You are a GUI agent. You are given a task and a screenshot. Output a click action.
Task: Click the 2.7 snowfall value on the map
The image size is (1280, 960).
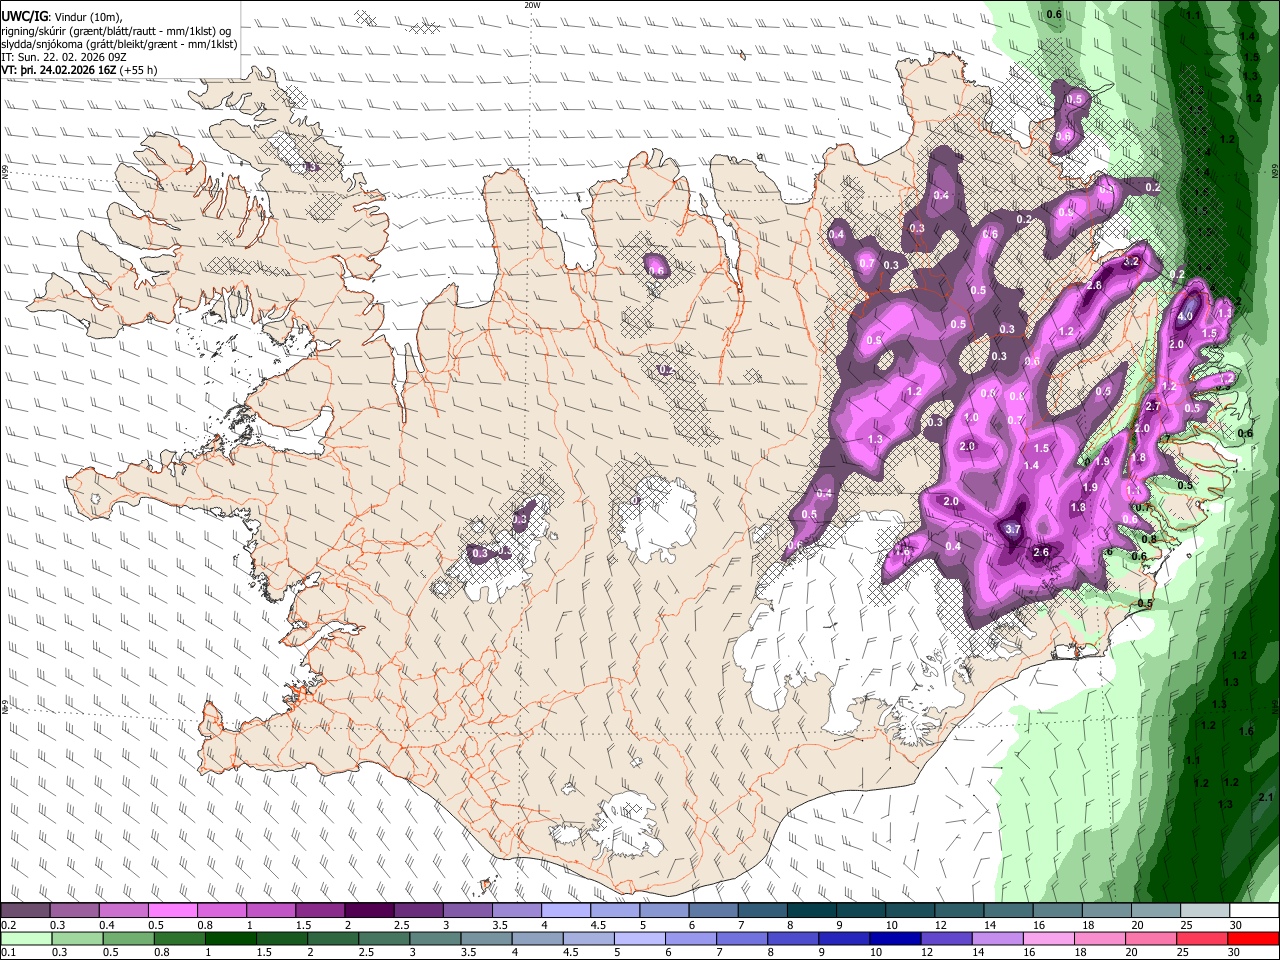(1152, 406)
